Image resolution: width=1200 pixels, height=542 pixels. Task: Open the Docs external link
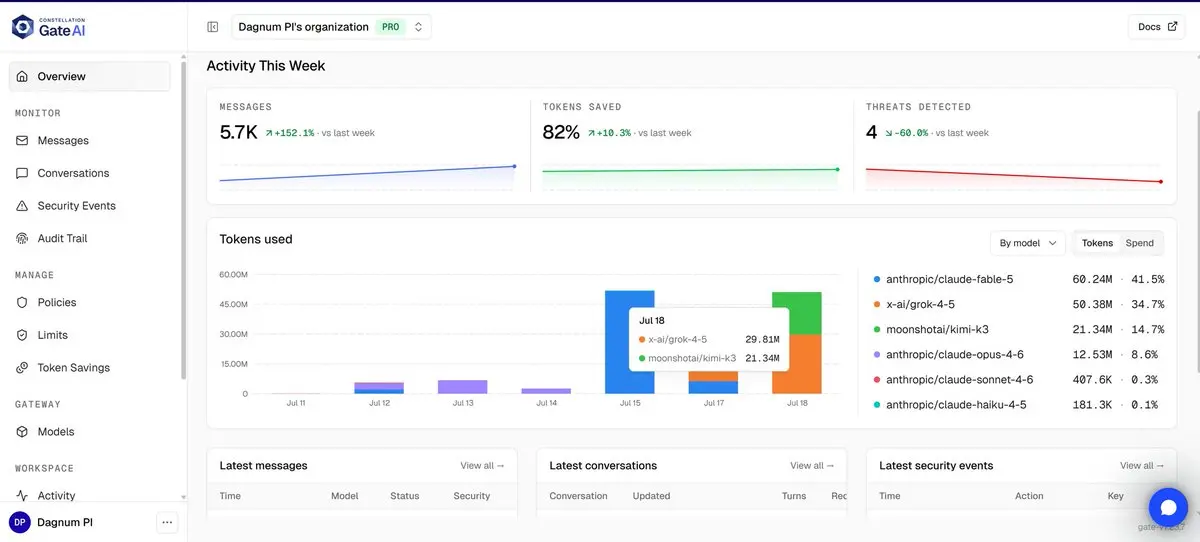tap(1156, 27)
